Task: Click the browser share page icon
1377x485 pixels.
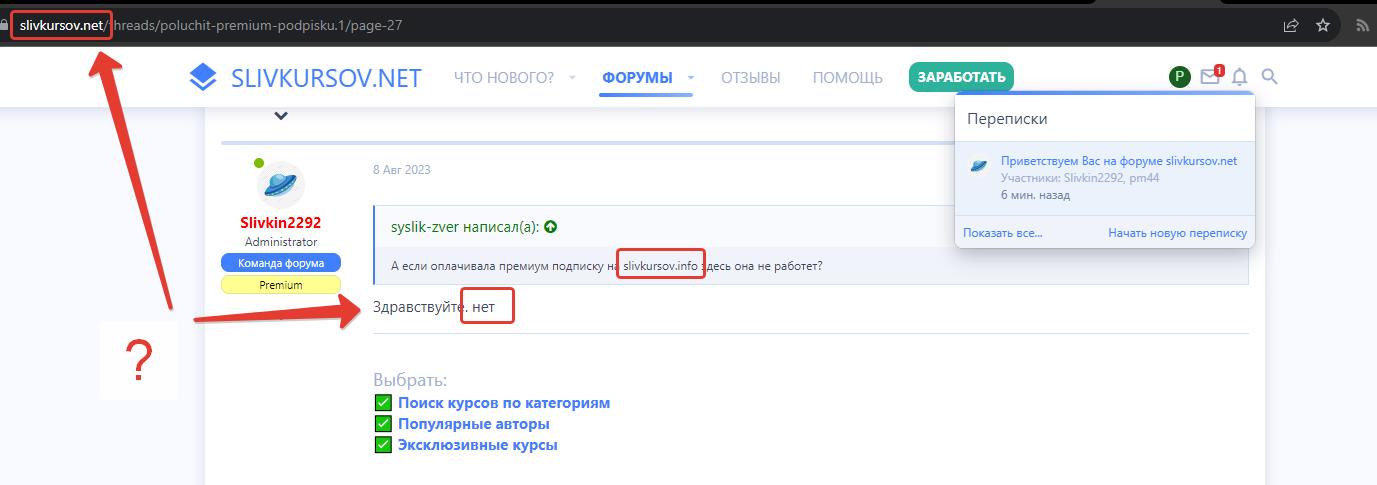Action: pyautogui.click(x=1291, y=25)
